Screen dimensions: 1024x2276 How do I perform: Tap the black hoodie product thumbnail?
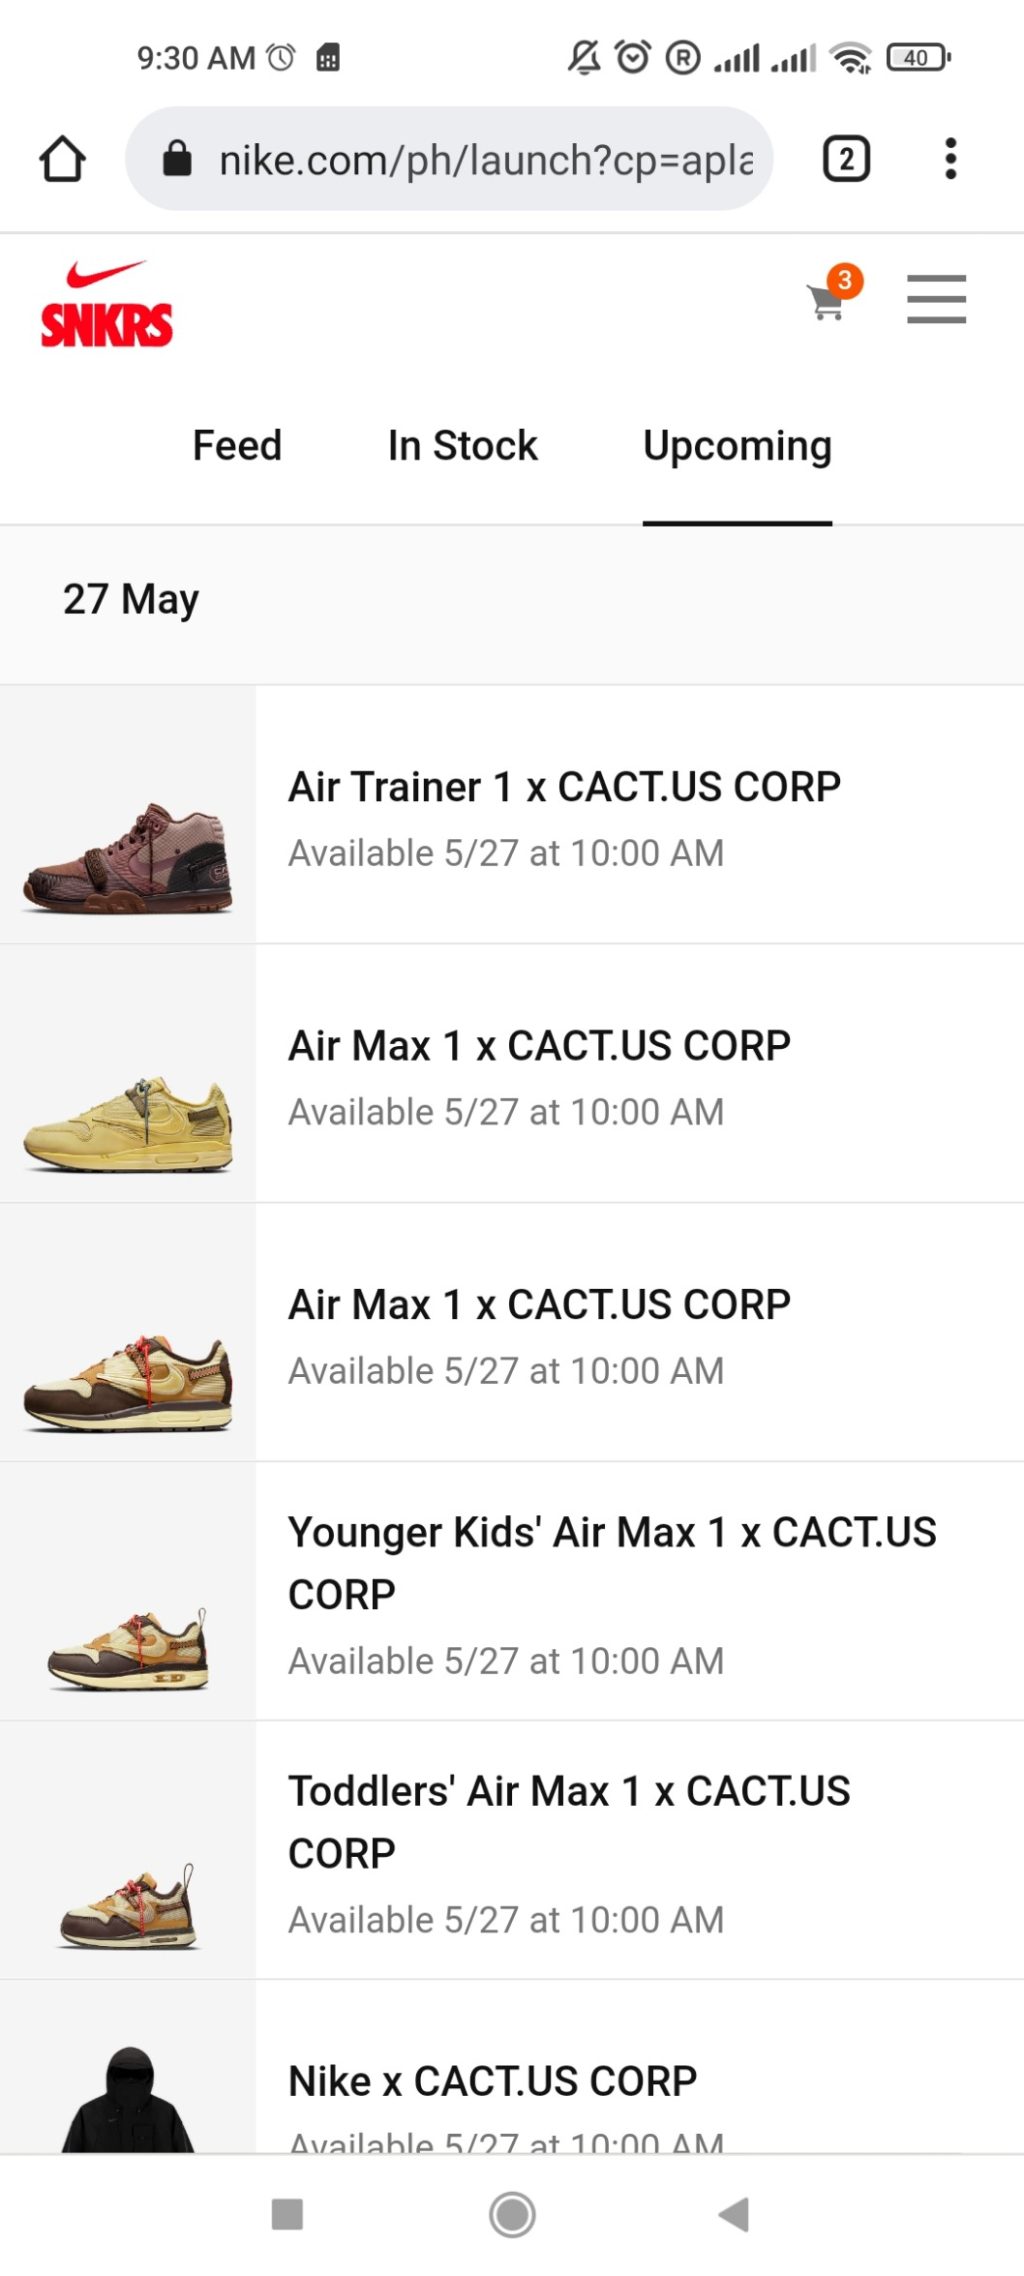coord(128,2098)
